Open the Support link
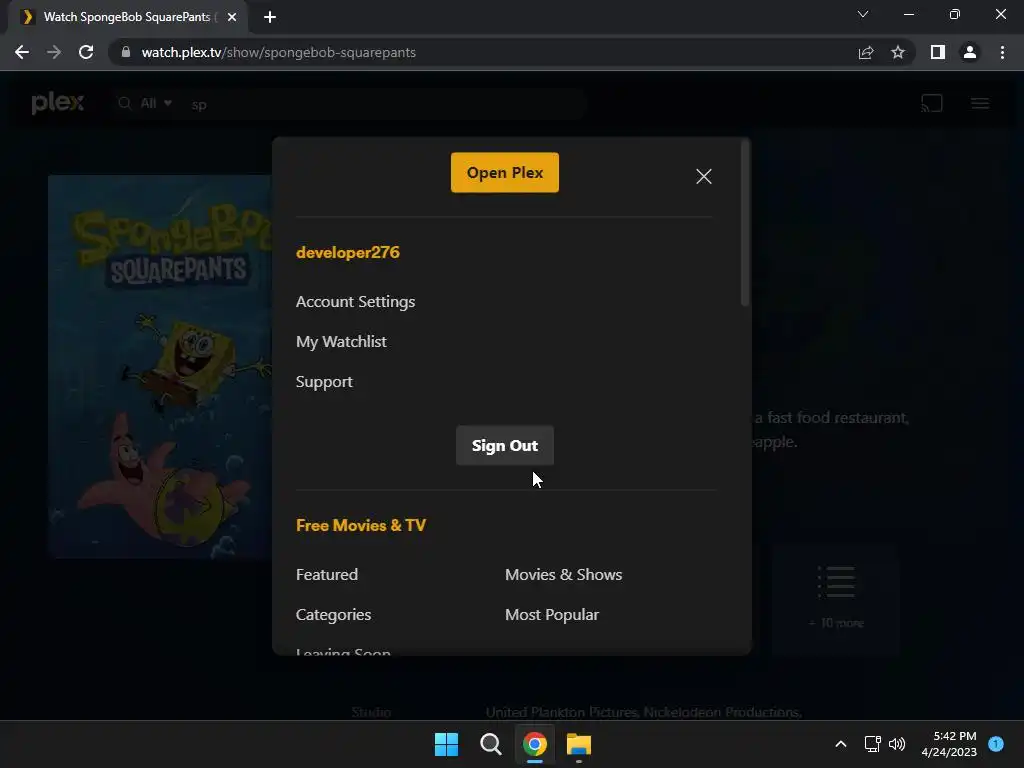Screen dimensions: 1024x768 point(324,381)
